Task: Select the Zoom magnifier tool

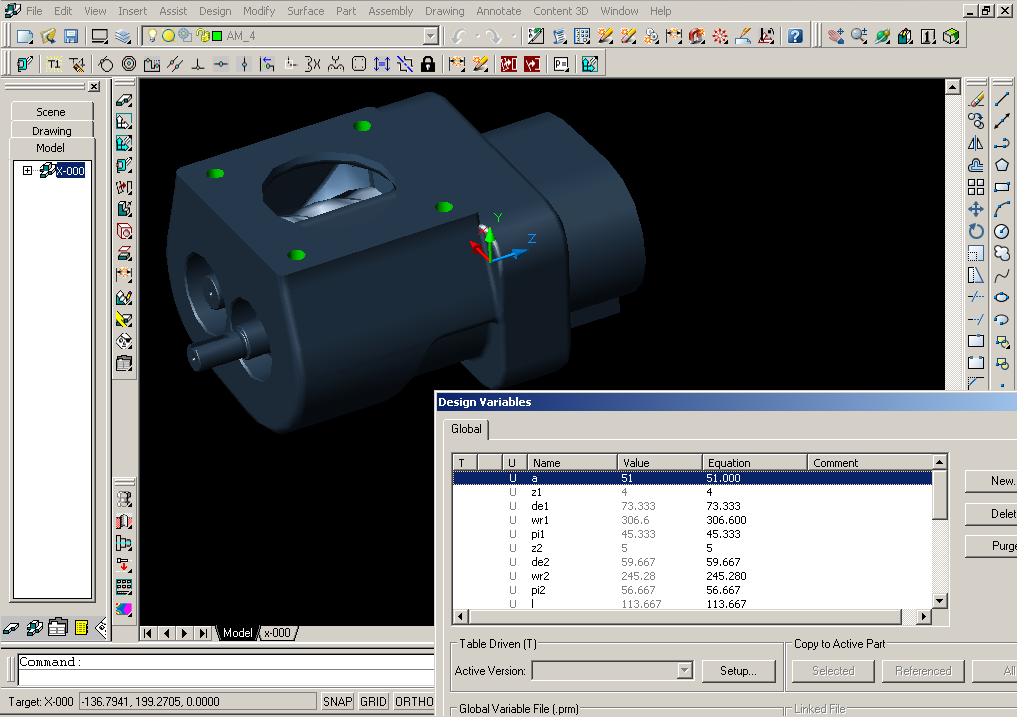Action: point(859,36)
